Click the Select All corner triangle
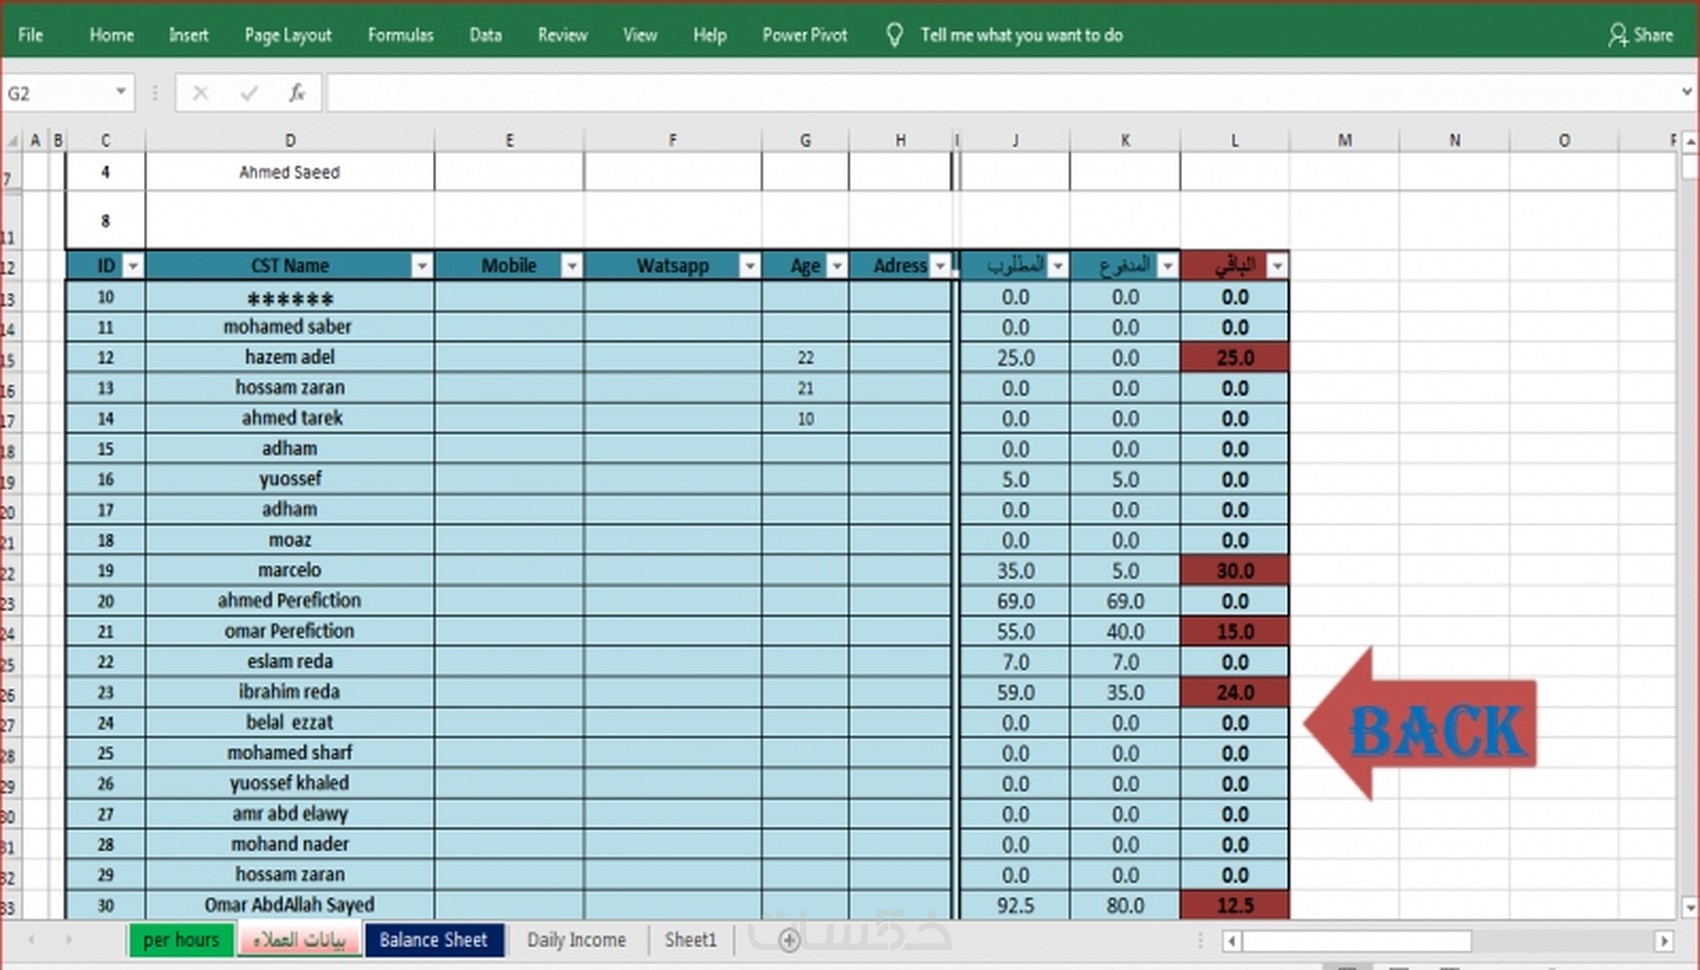Image resolution: width=1700 pixels, height=970 pixels. [11, 140]
